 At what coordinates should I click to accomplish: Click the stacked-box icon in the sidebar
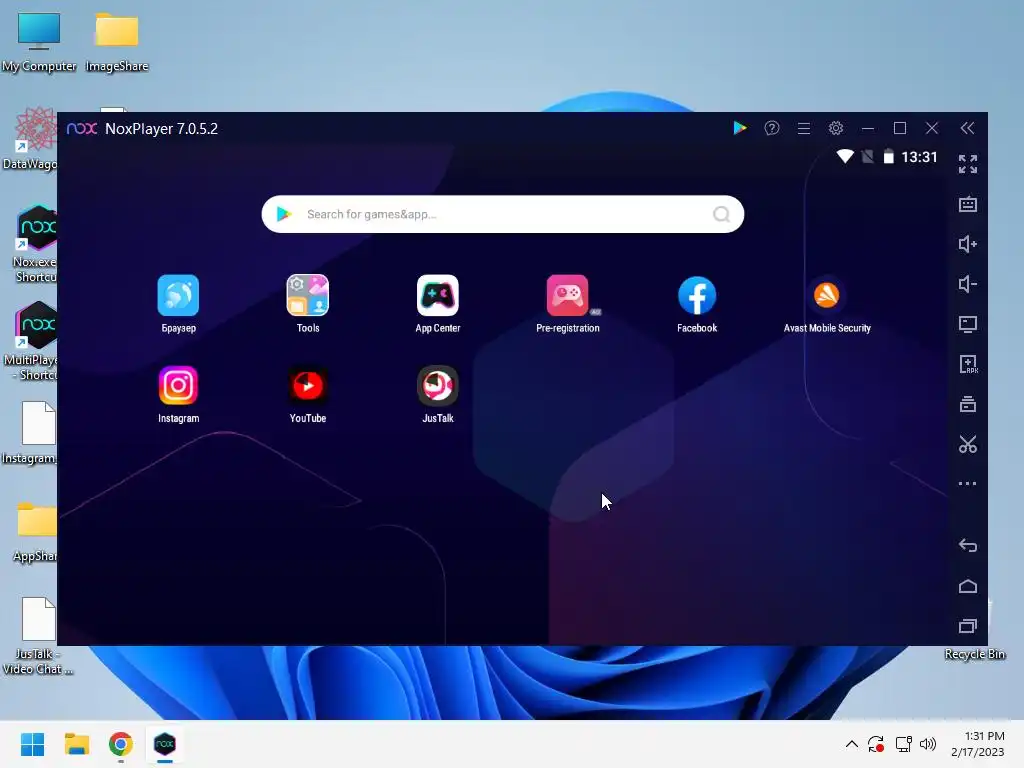click(x=968, y=404)
